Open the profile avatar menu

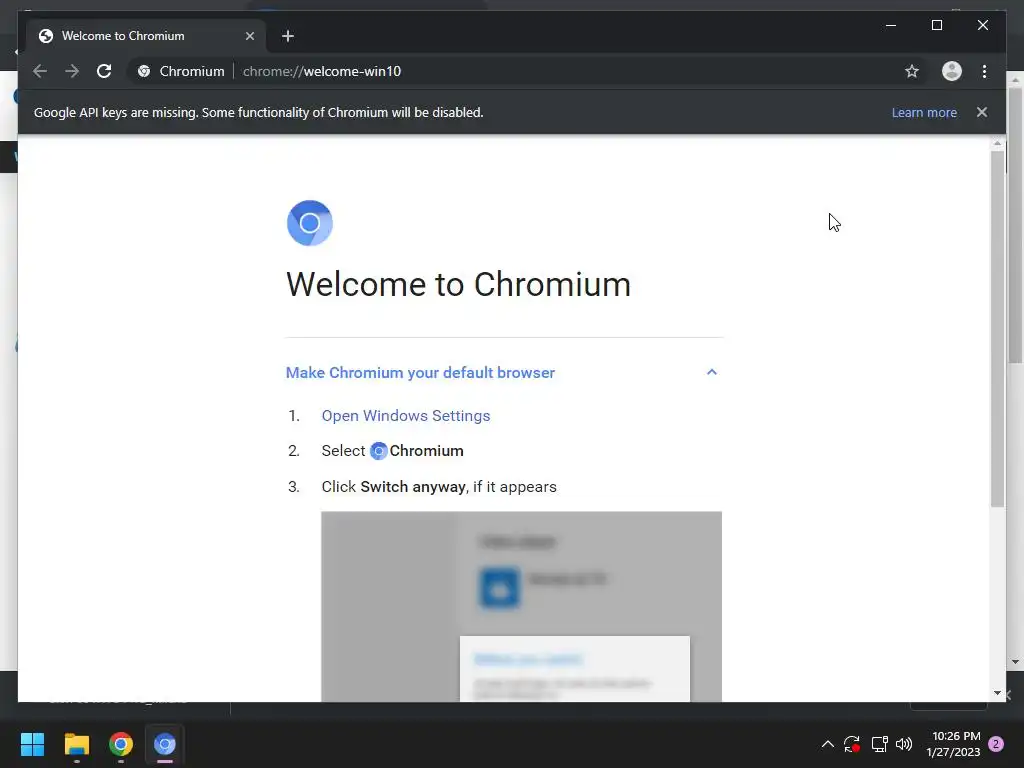coord(952,71)
